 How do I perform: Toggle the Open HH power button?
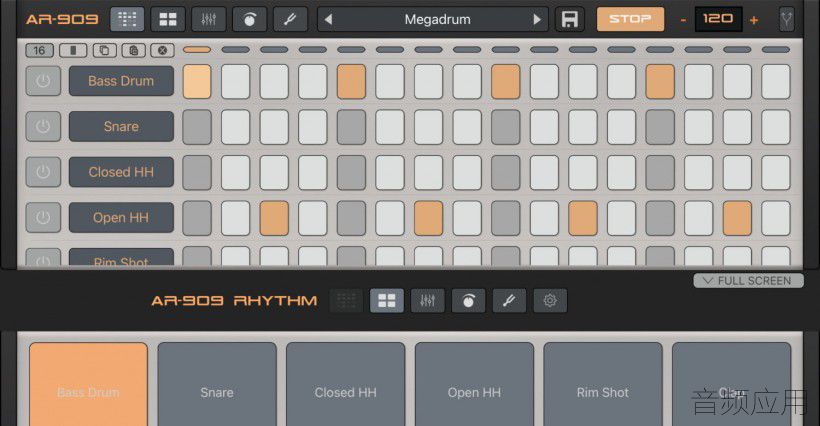click(43, 217)
